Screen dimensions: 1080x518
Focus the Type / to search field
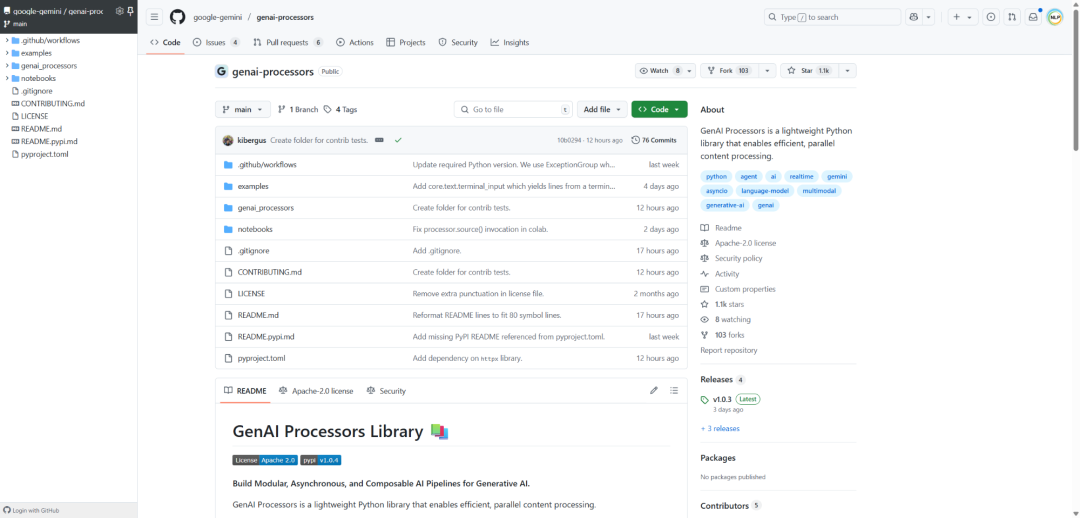tap(832, 17)
